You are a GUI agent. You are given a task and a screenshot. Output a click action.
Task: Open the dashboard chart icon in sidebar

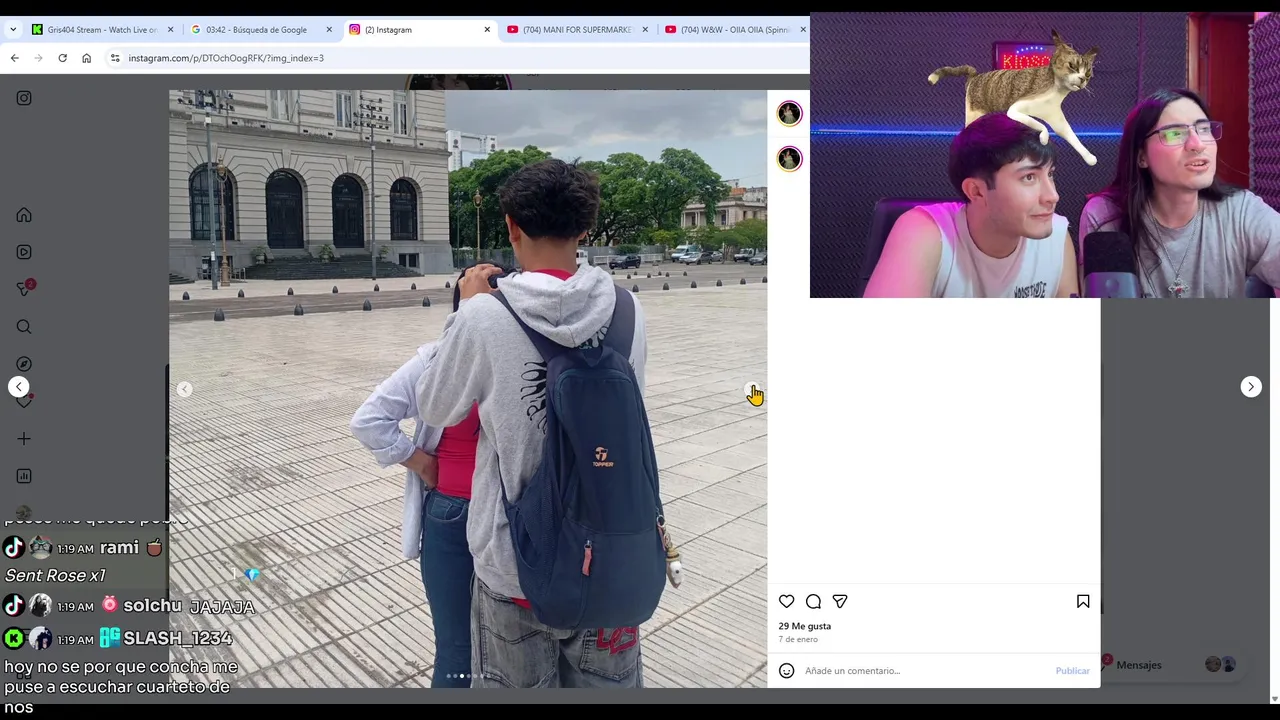24,476
